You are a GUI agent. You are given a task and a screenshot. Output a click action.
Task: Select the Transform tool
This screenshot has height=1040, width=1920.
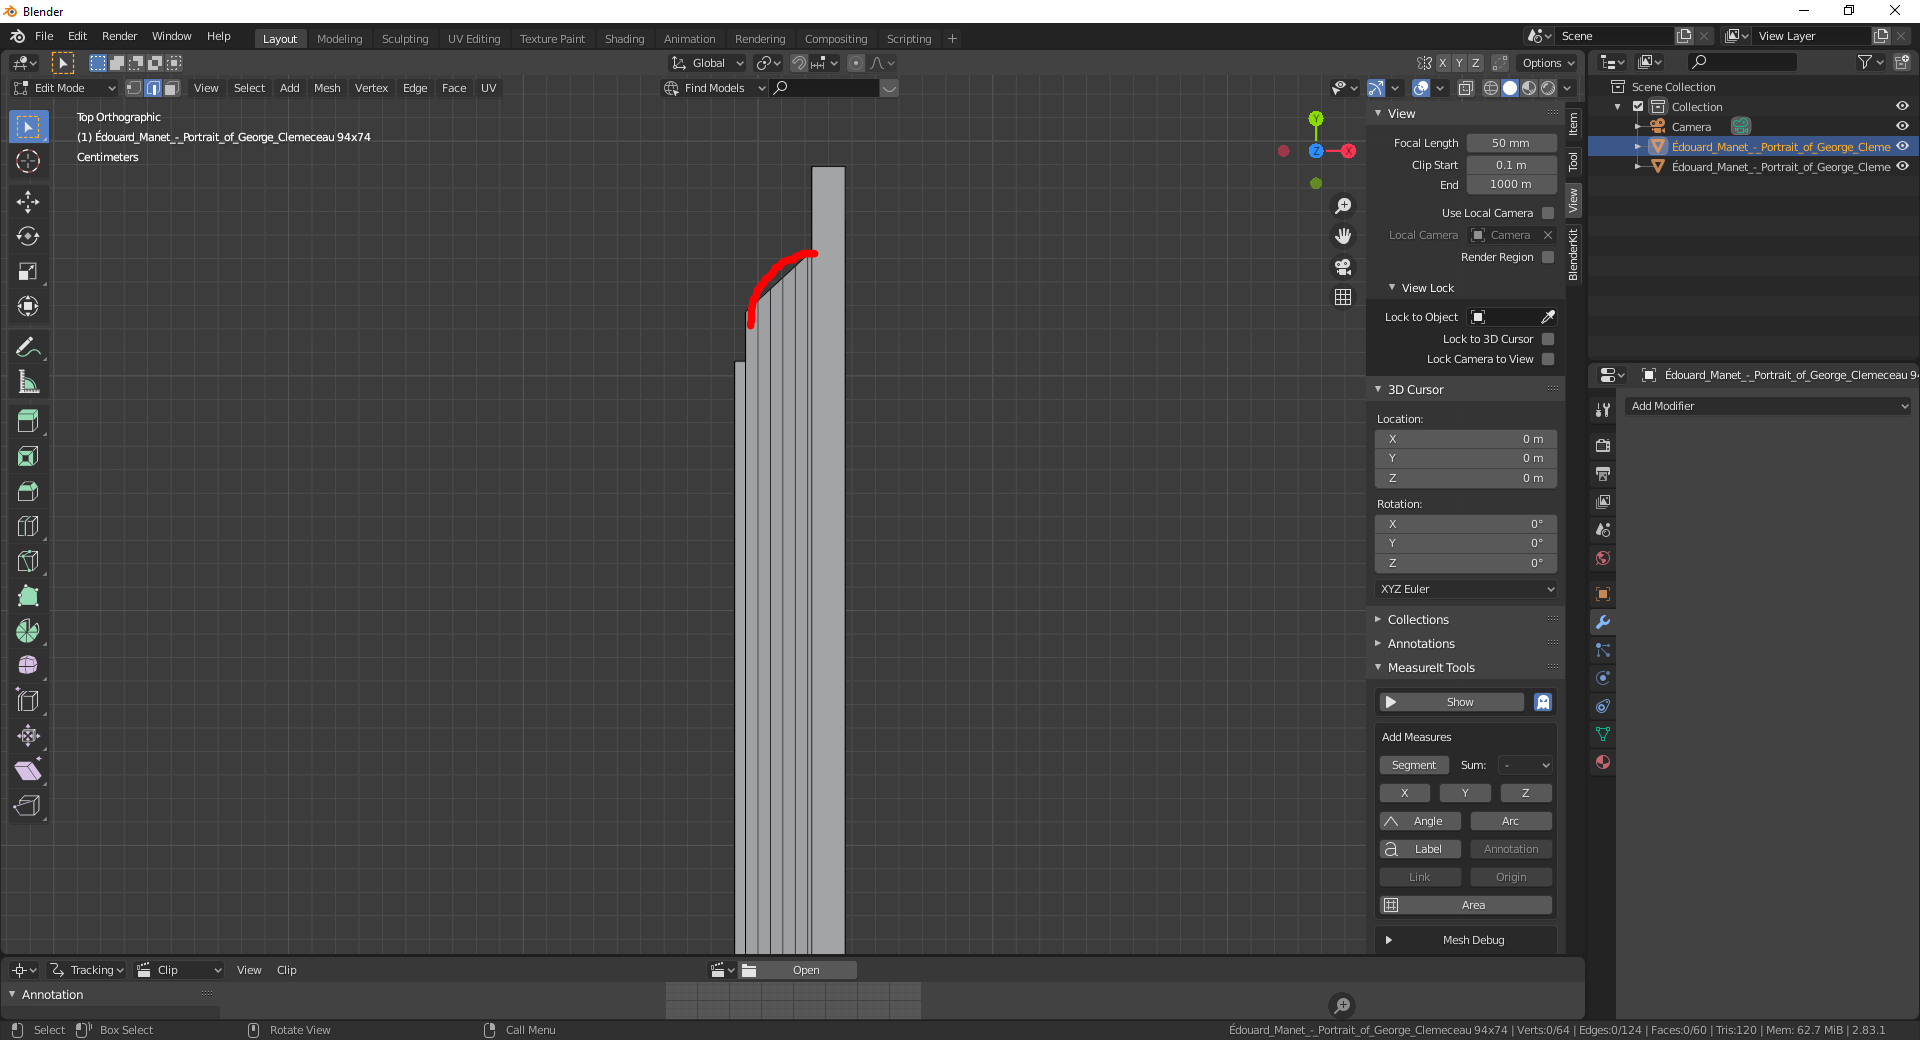28,307
